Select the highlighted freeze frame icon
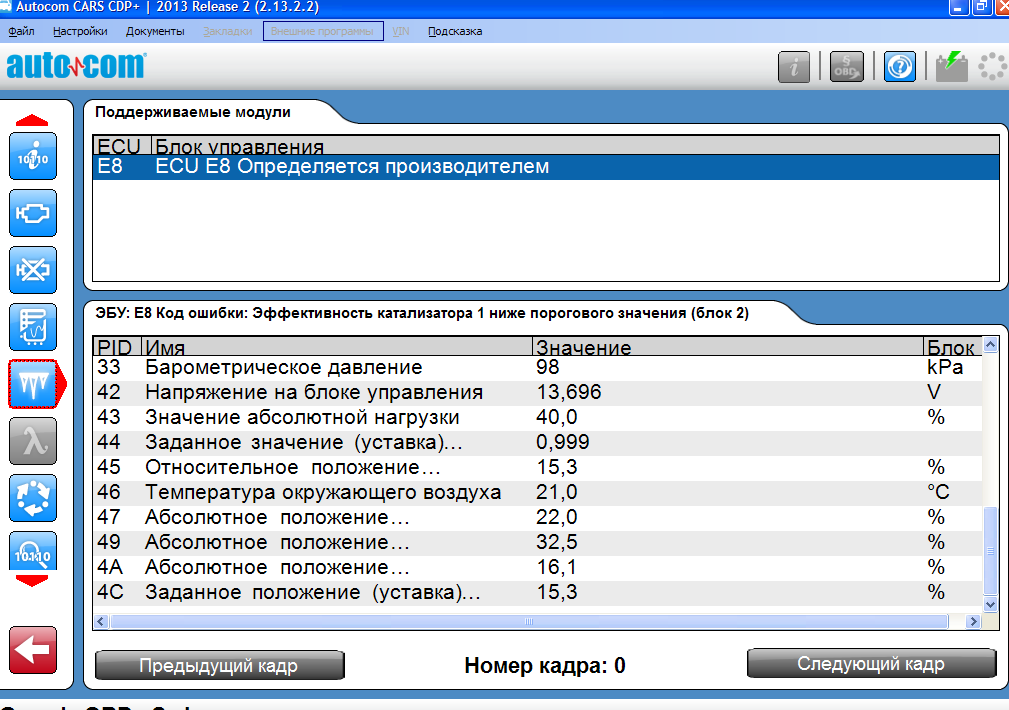1009x710 pixels. pyautogui.click(x=33, y=382)
